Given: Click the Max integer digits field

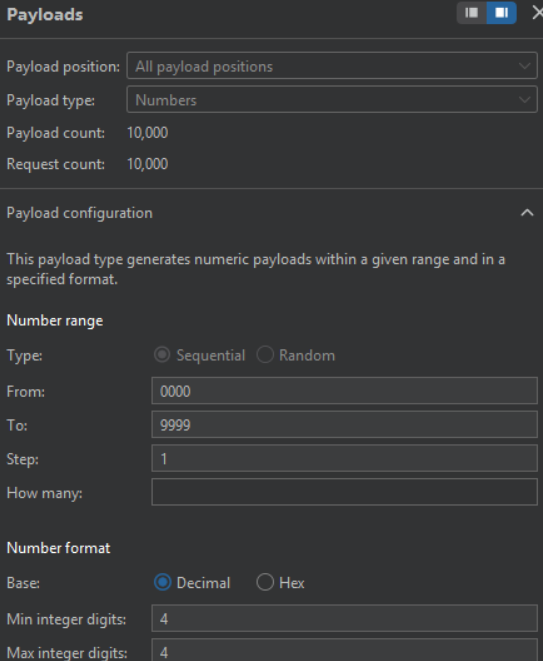Looking at the screenshot, I should [344, 650].
